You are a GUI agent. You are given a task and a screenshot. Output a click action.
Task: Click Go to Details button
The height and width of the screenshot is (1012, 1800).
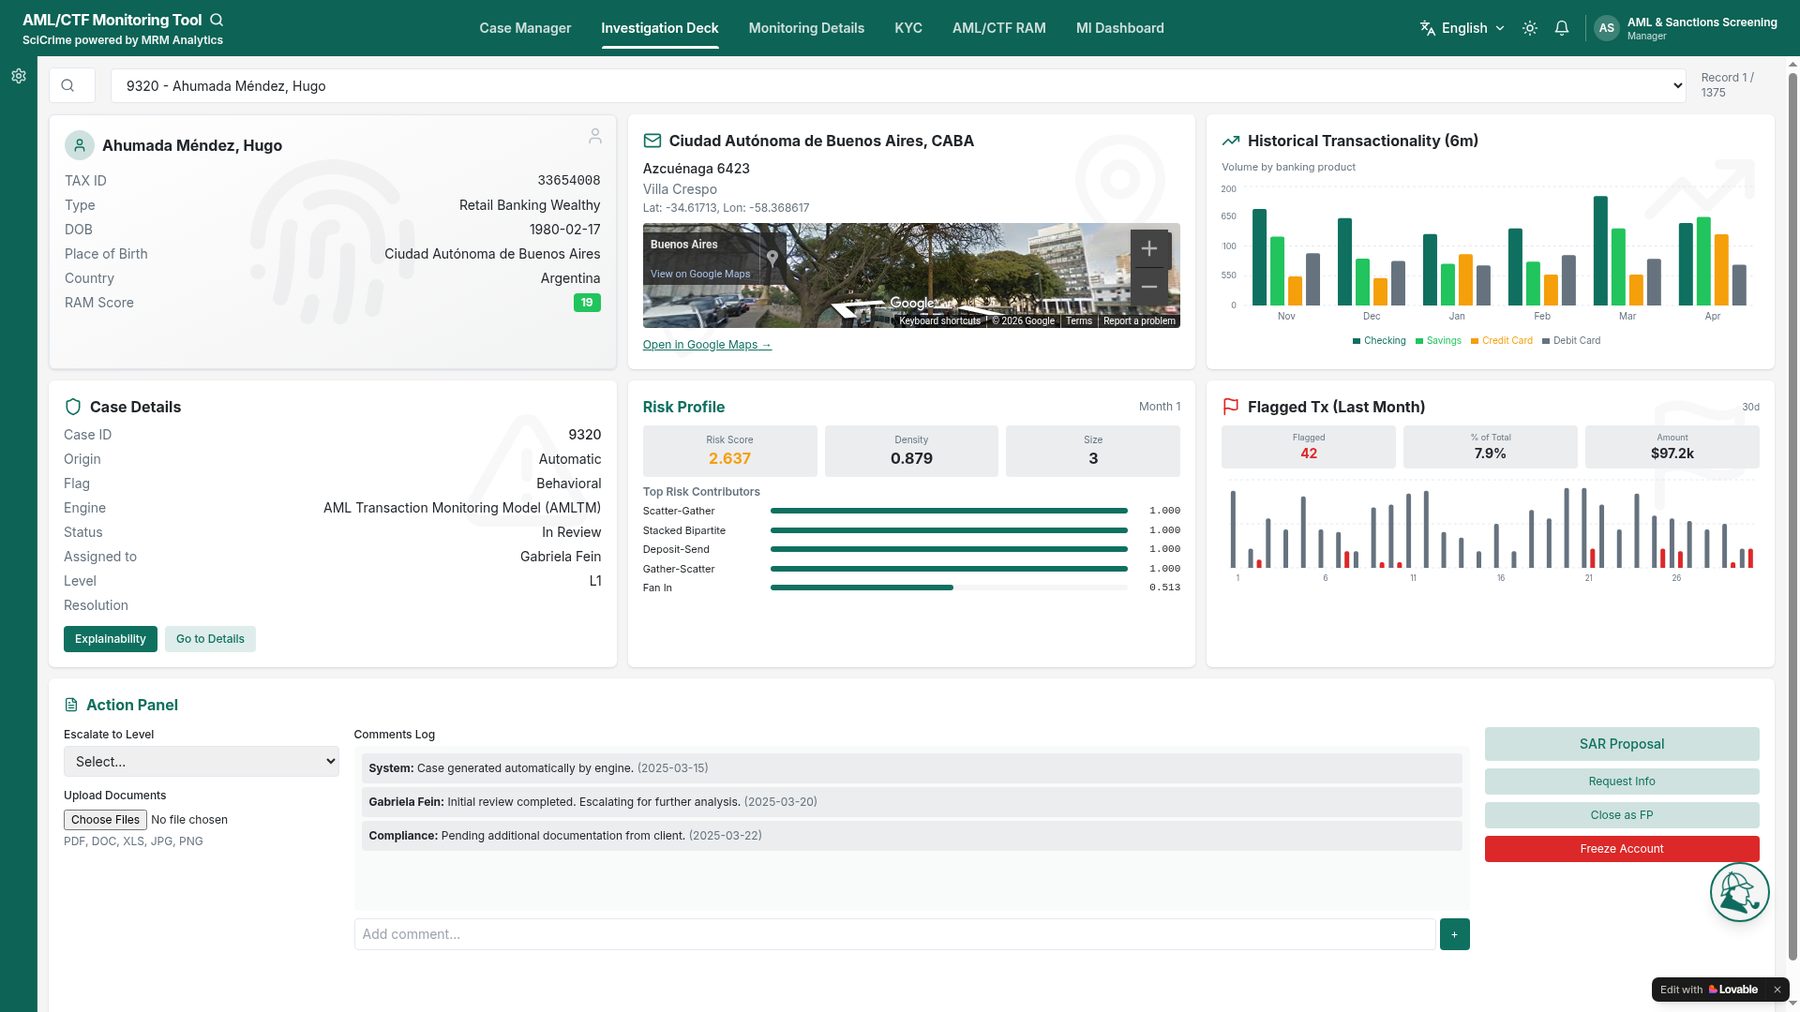(210, 639)
